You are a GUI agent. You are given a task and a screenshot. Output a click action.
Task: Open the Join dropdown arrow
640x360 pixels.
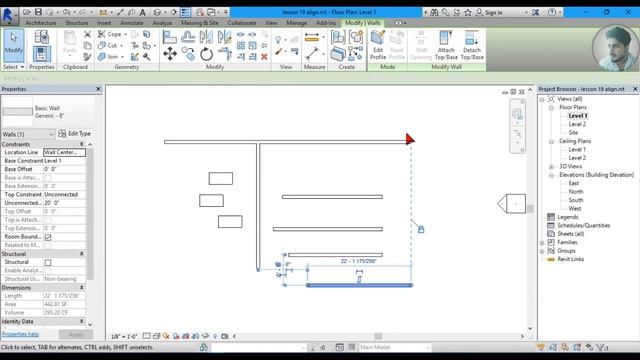122,57
